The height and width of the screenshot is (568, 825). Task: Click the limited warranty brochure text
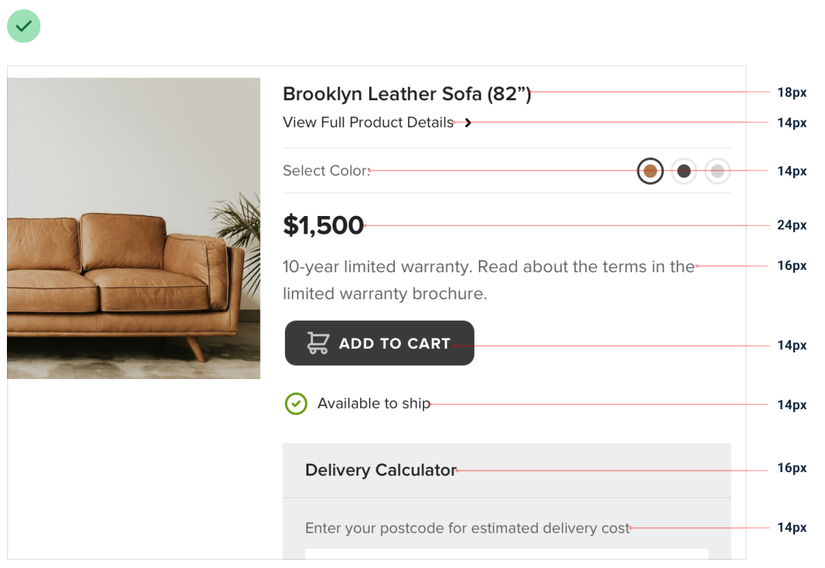point(385,293)
